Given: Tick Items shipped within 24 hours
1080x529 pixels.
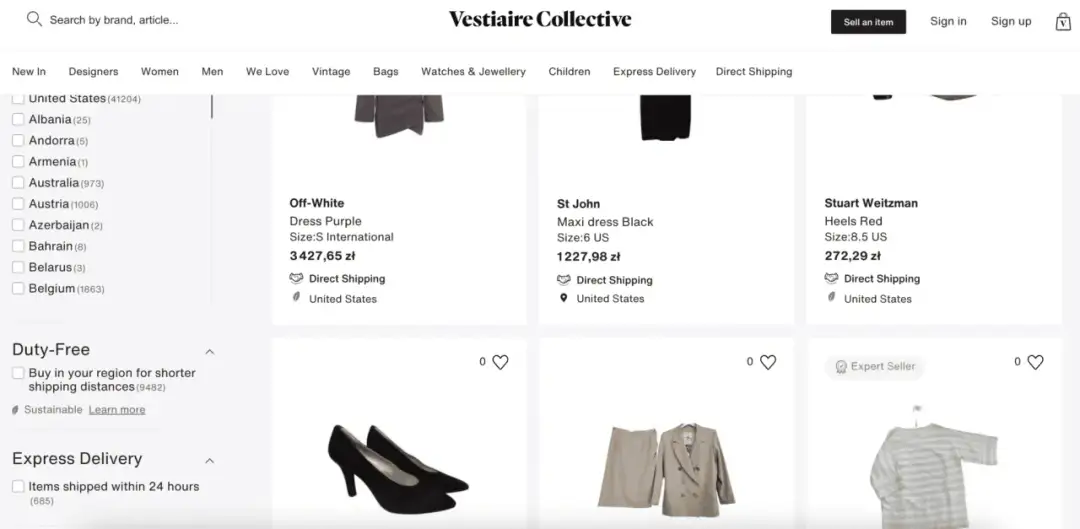Looking at the screenshot, I should 18,486.
